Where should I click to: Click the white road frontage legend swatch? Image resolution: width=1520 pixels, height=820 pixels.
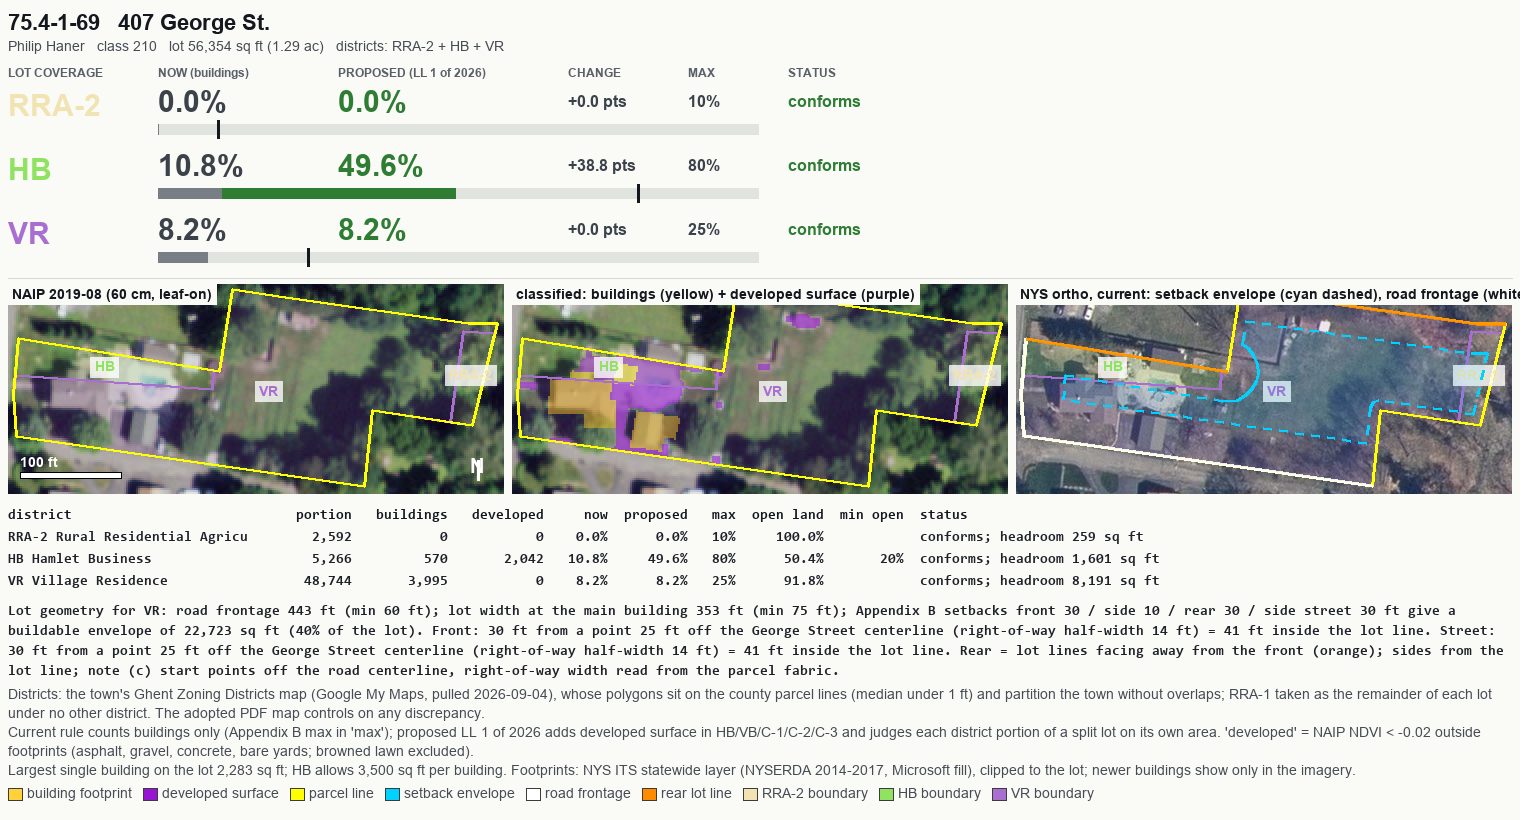pos(533,794)
